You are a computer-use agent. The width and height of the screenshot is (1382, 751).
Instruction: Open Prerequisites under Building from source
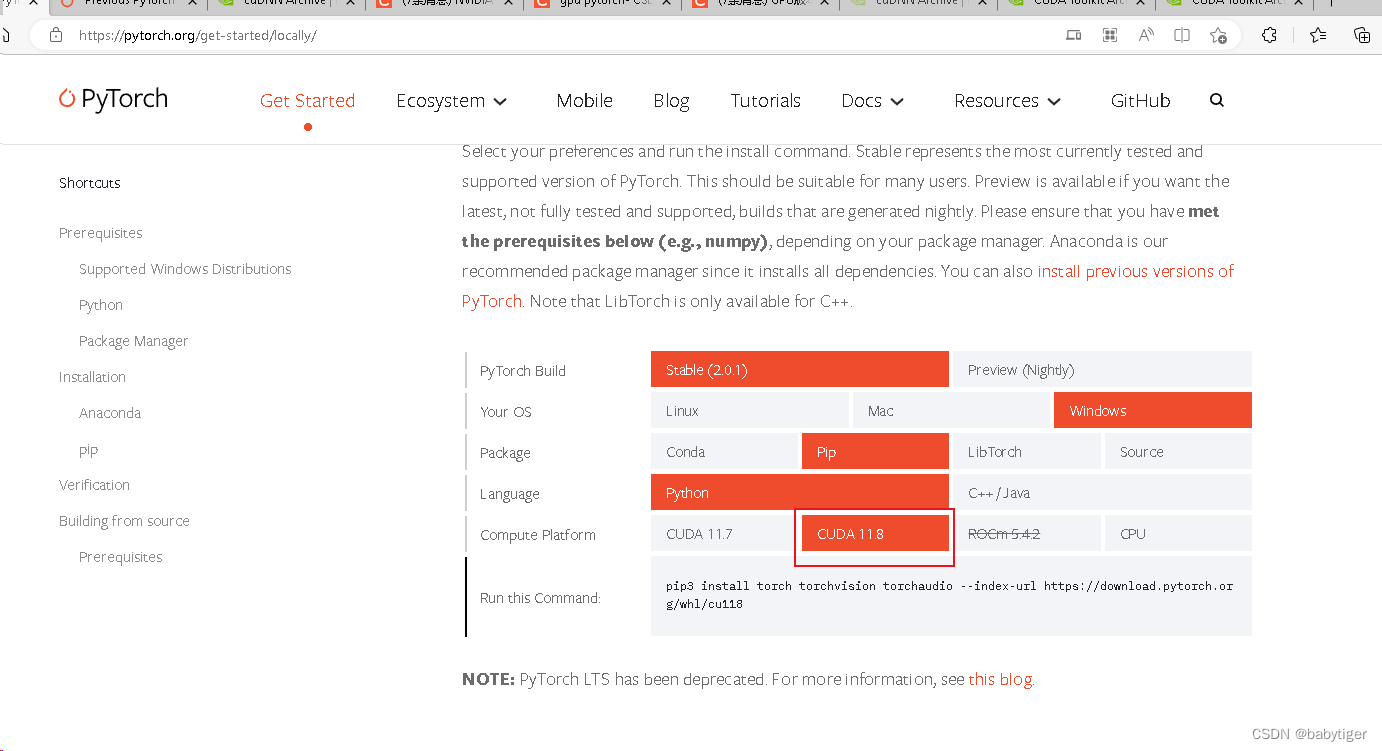120,557
